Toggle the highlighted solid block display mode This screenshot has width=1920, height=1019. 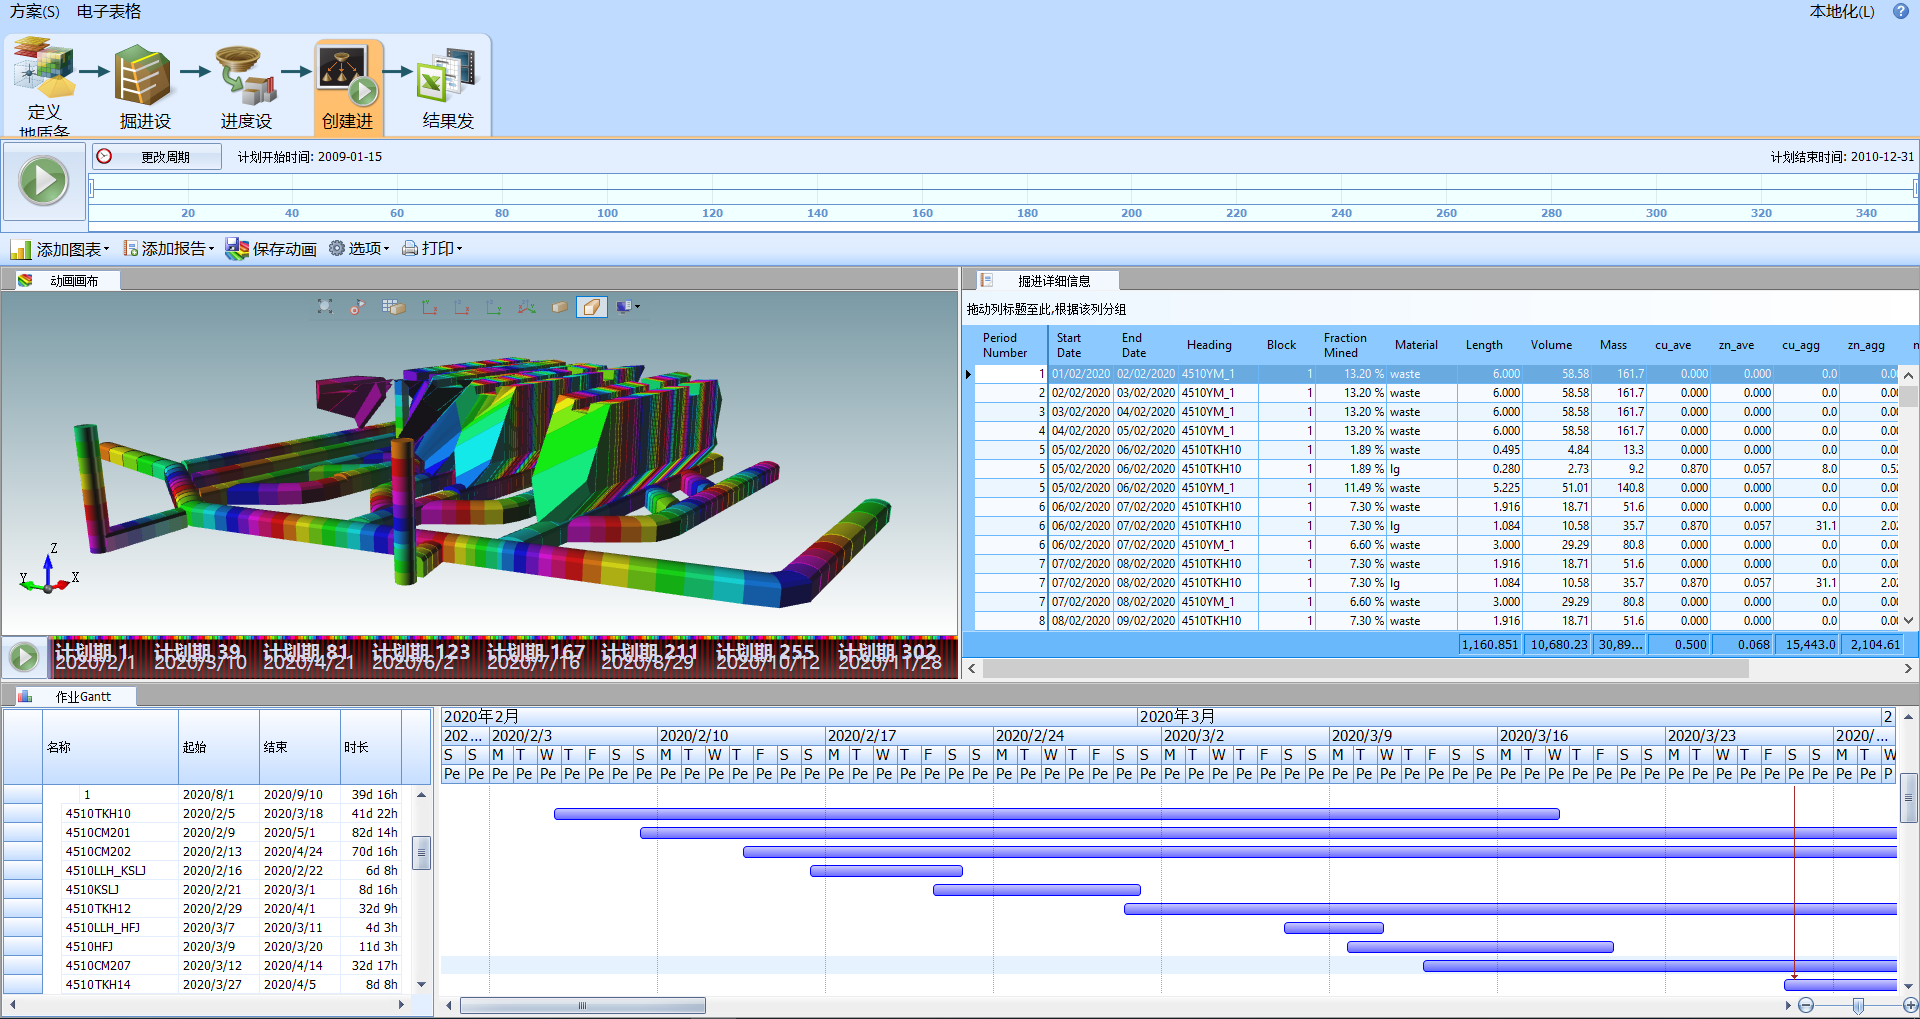pos(592,307)
